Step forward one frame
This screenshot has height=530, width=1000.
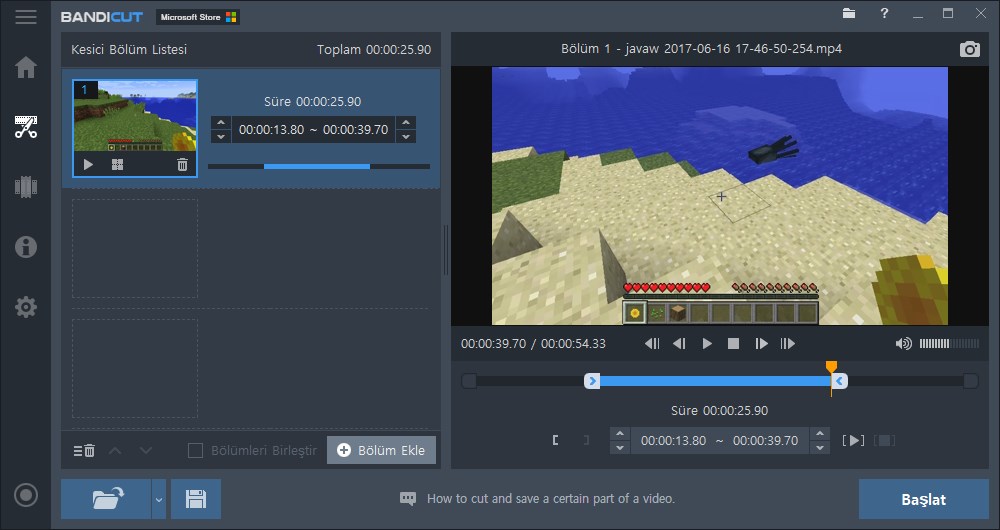tap(761, 344)
